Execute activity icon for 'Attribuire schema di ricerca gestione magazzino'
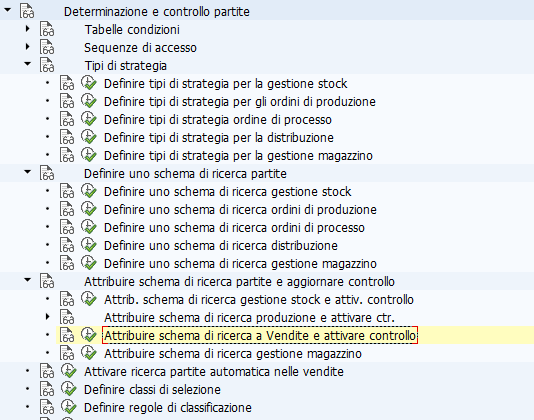Screen dimensions: 534x420 pyautogui.click(x=89, y=353)
